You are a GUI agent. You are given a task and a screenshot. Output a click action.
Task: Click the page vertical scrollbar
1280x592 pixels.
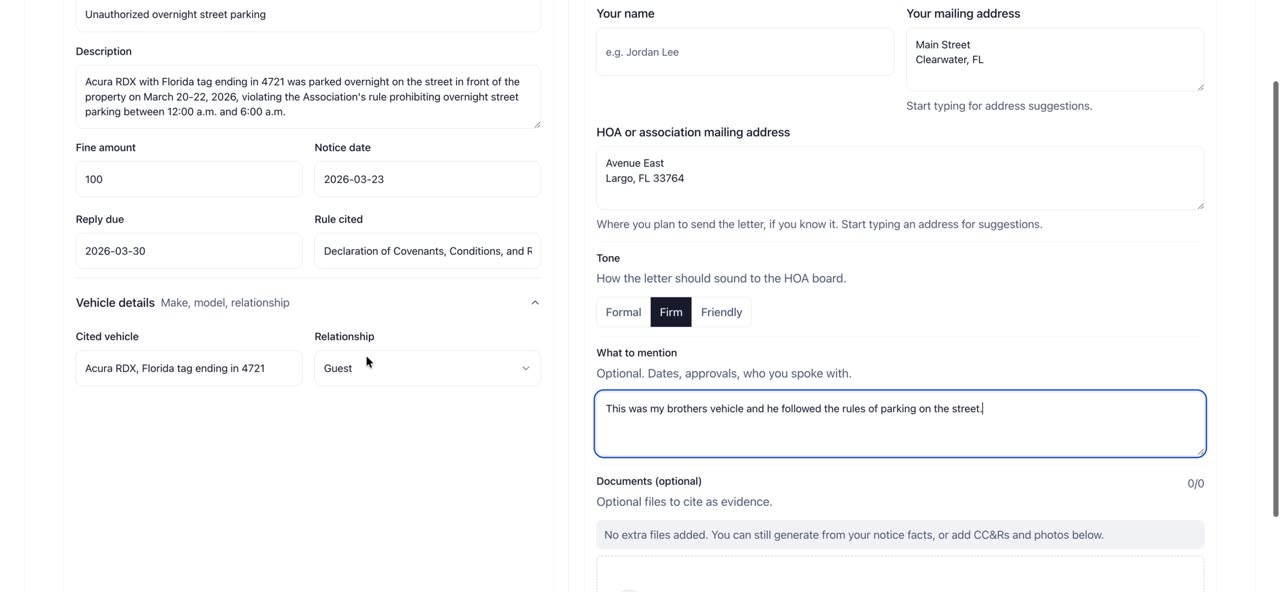[x=1275, y=300]
